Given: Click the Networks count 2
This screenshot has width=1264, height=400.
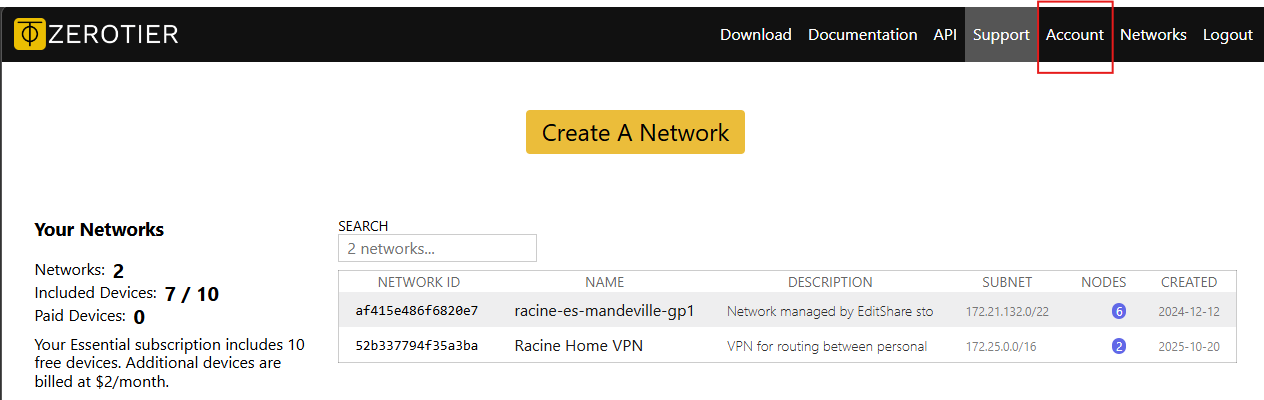Looking at the screenshot, I should (118, 271).
